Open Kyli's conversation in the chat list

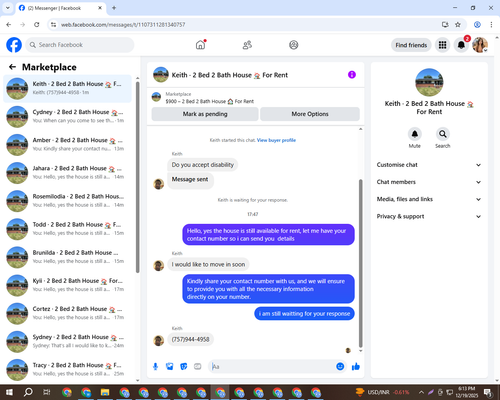click(x=67, y=285)
